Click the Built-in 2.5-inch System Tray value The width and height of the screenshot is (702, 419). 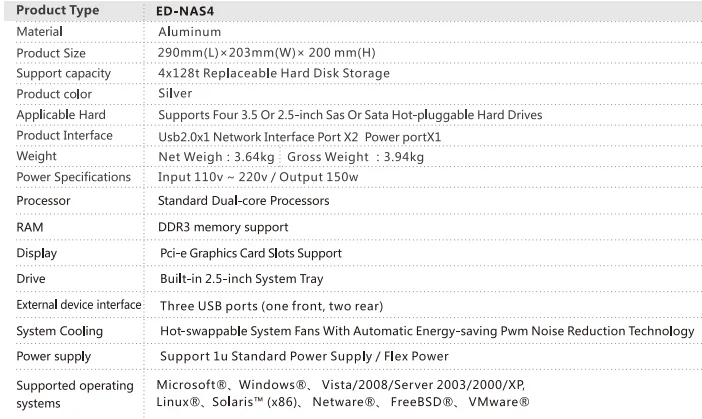point(241,279)
